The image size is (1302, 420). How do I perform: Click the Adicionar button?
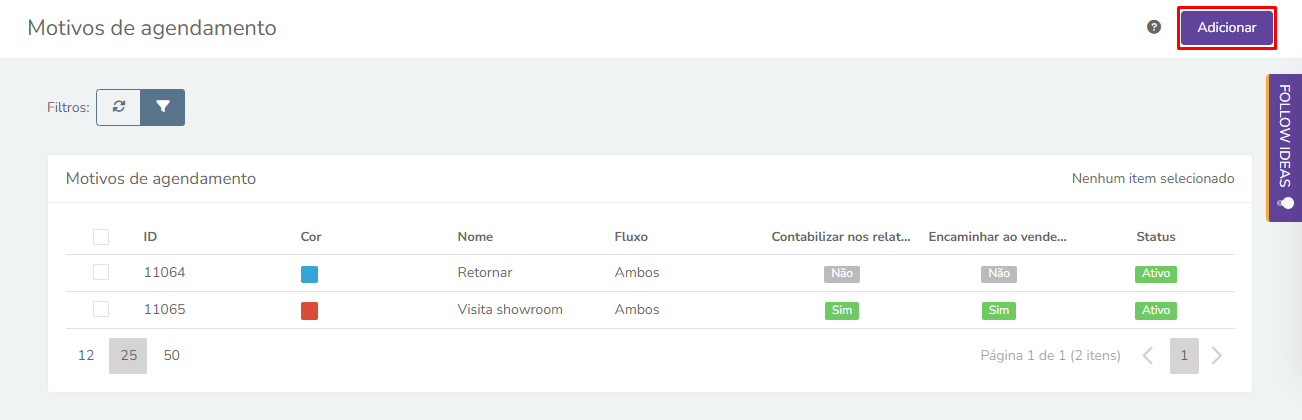(1227, 28)
